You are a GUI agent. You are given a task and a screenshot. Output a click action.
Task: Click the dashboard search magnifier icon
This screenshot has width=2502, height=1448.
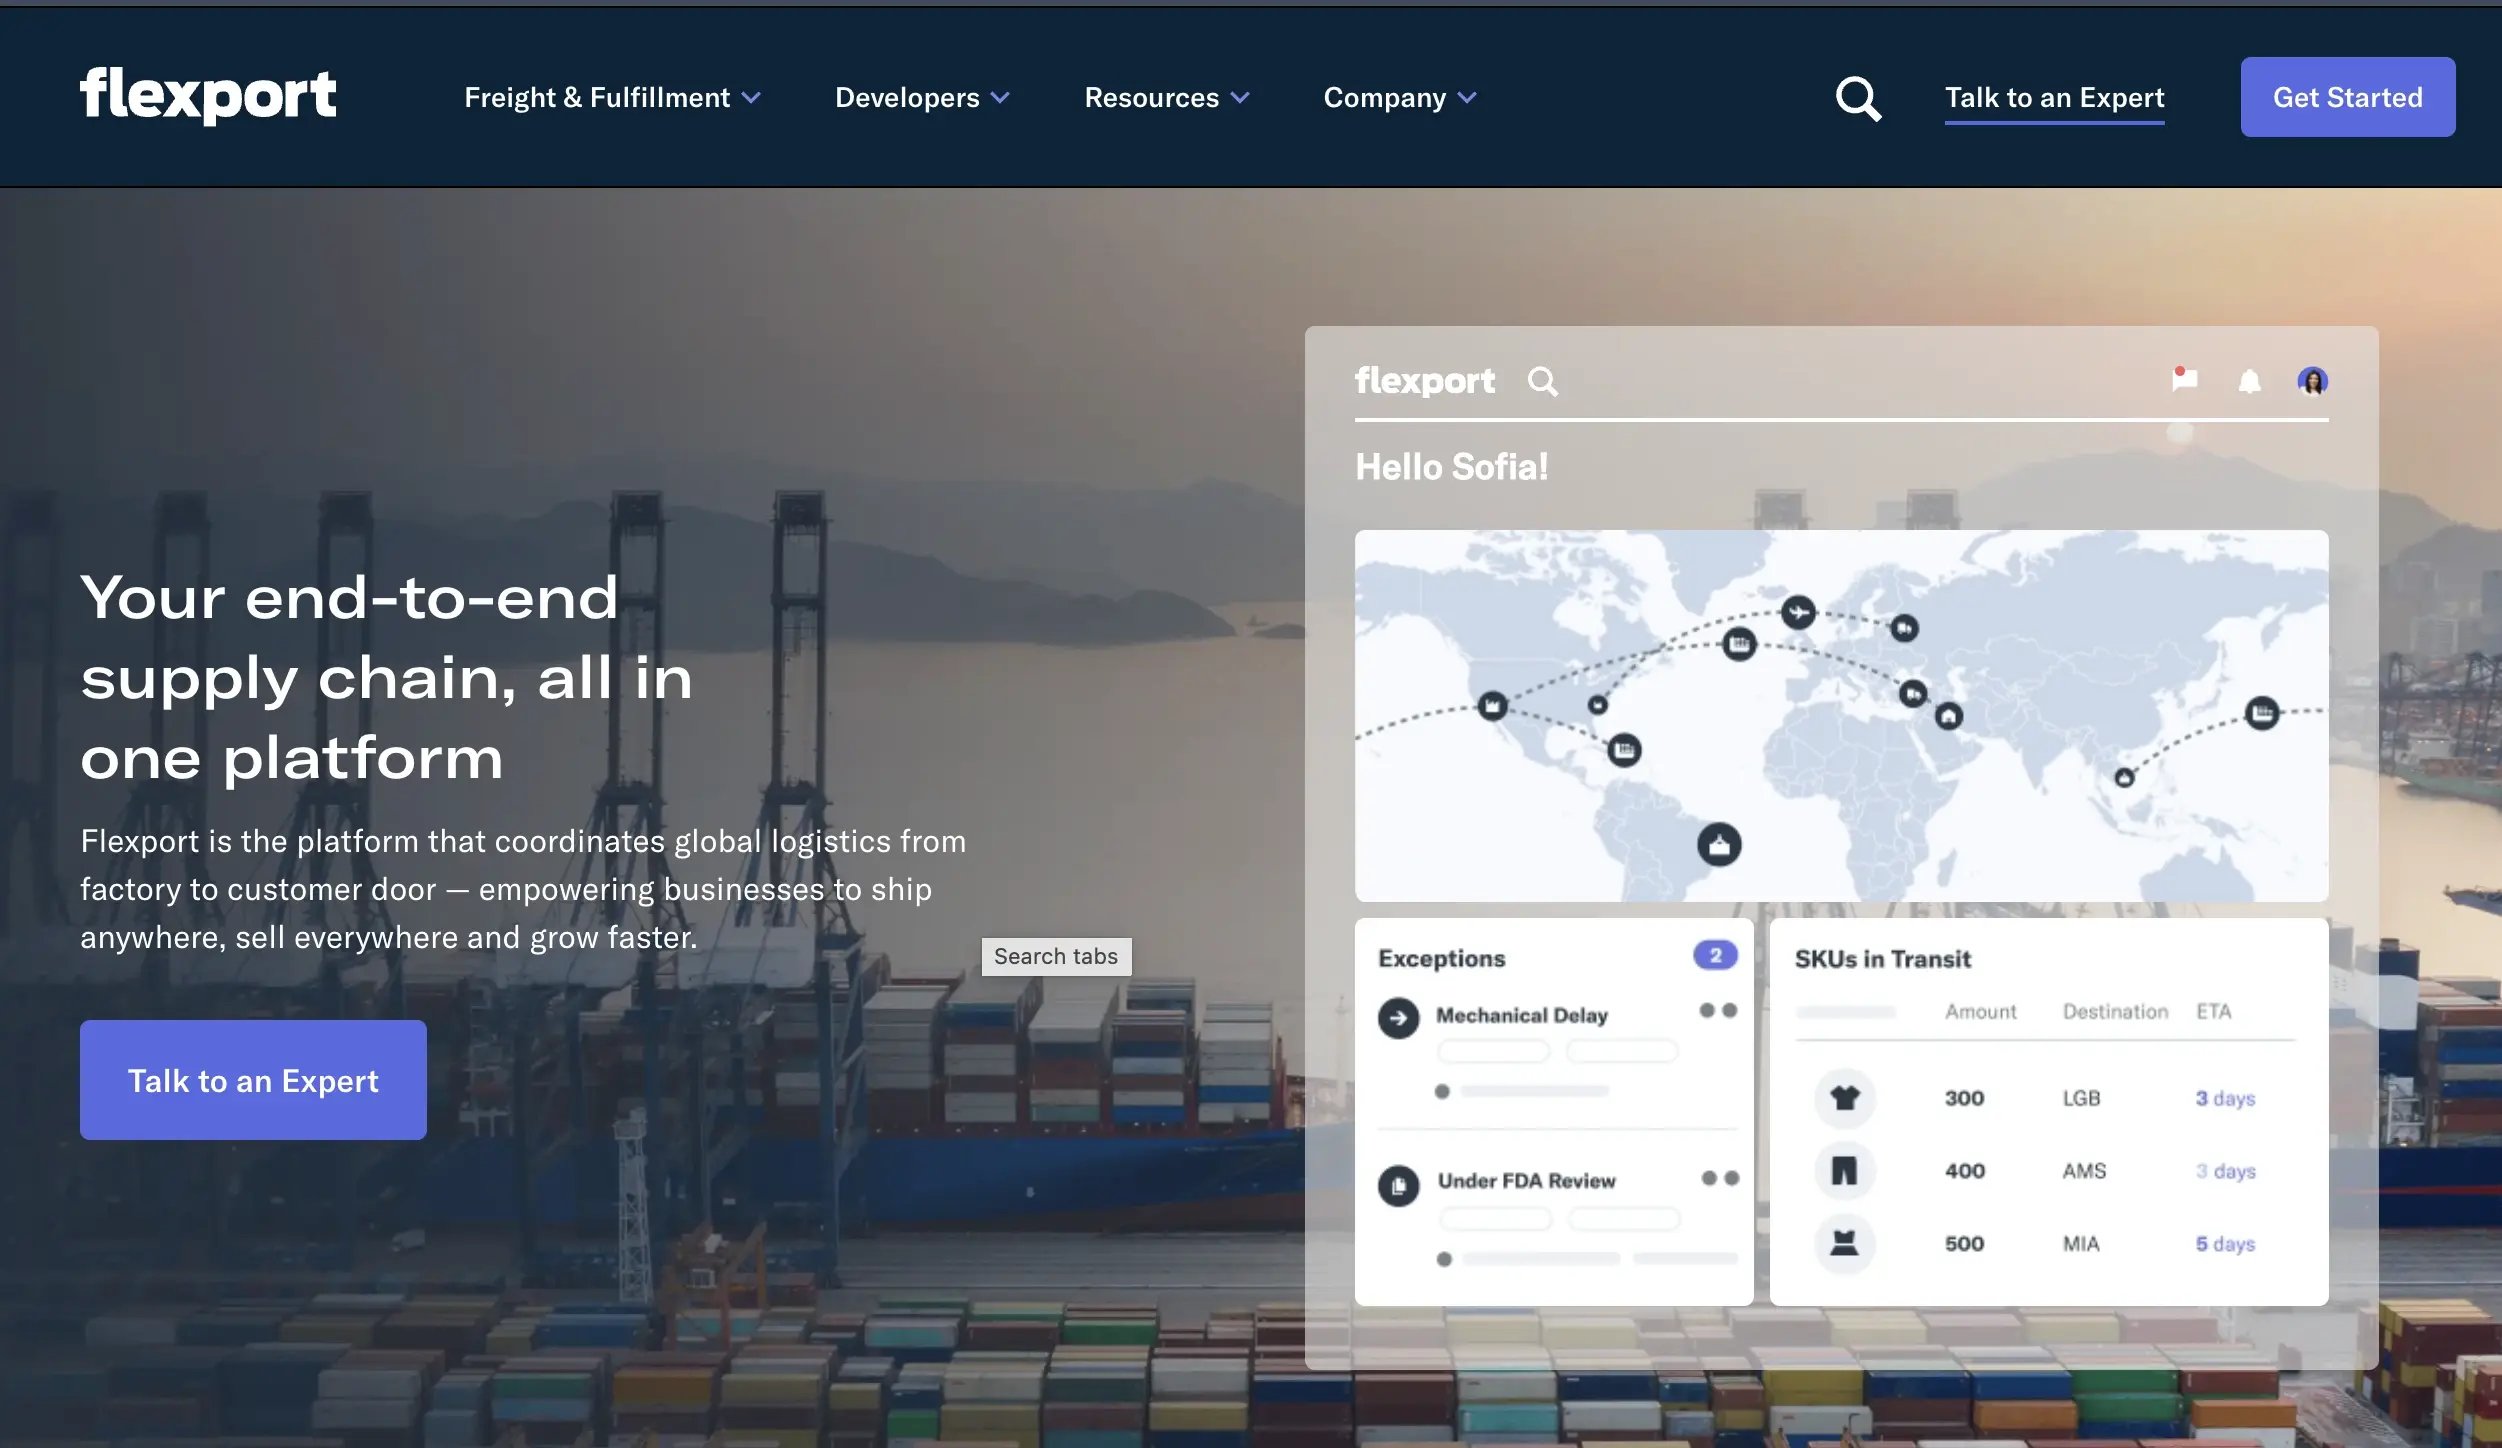[1542, 381]
